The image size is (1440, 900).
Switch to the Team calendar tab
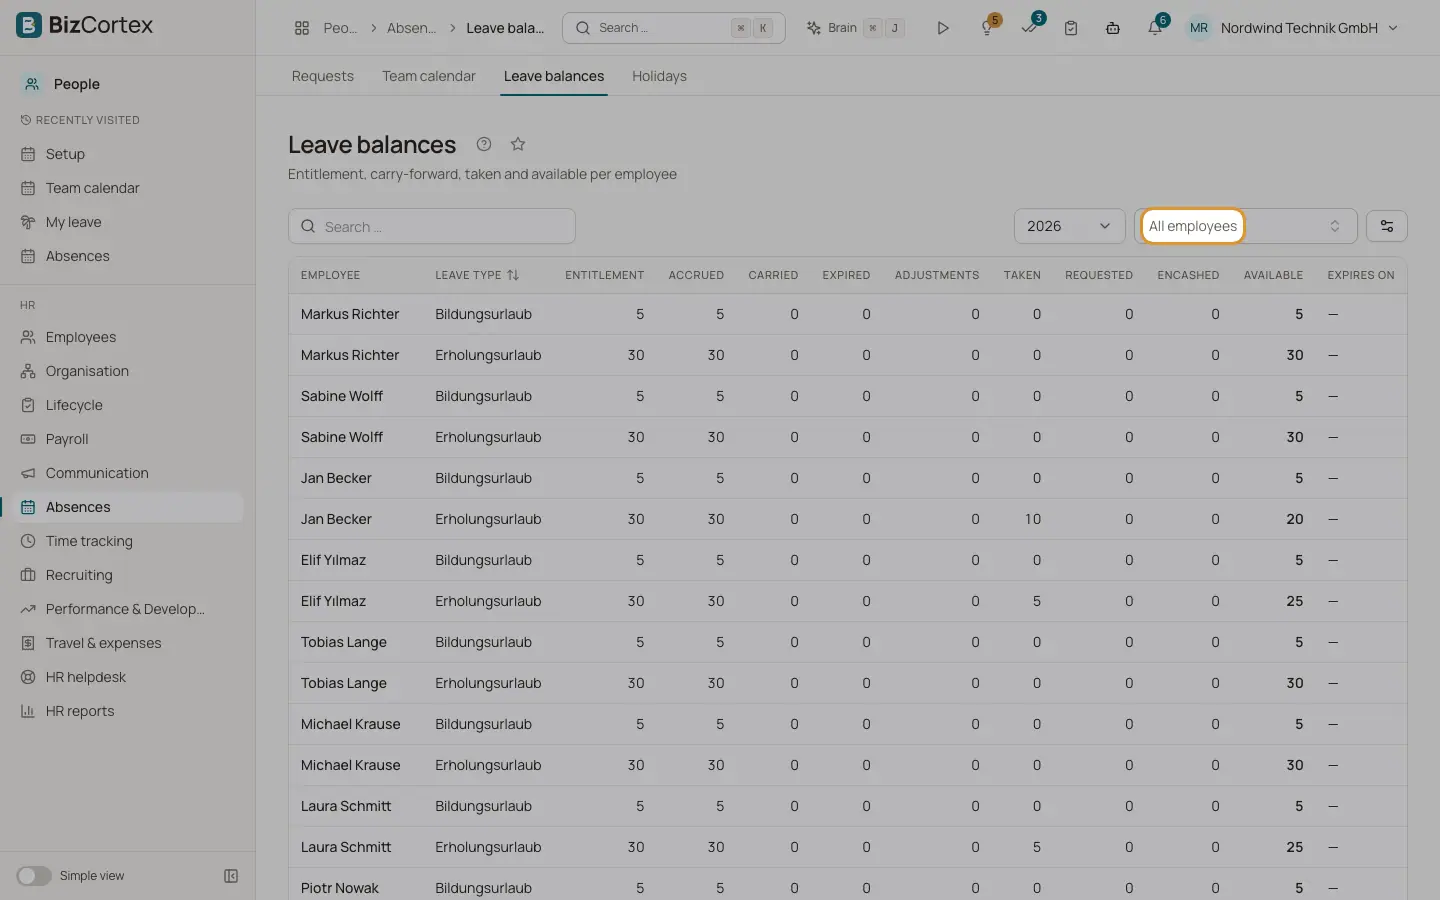click(429, 76)
